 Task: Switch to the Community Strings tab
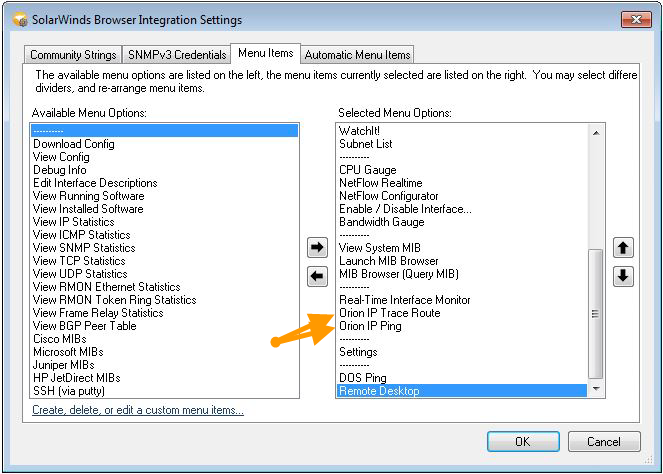click(73, 55)
